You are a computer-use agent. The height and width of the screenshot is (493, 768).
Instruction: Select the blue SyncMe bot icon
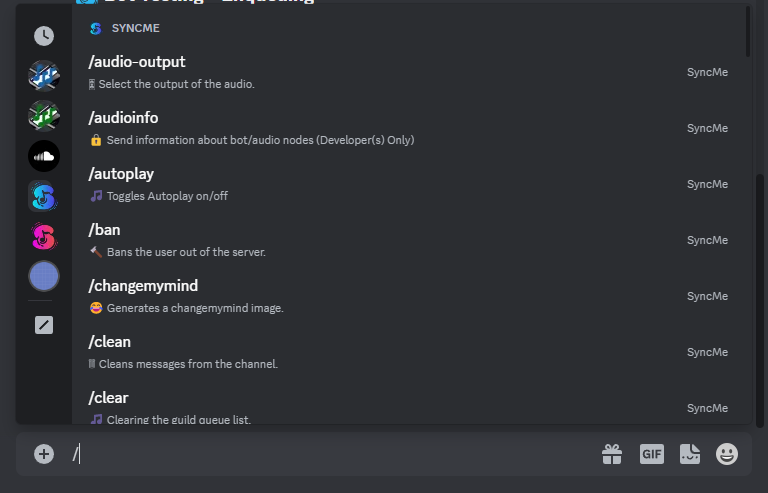coord(44,196)
